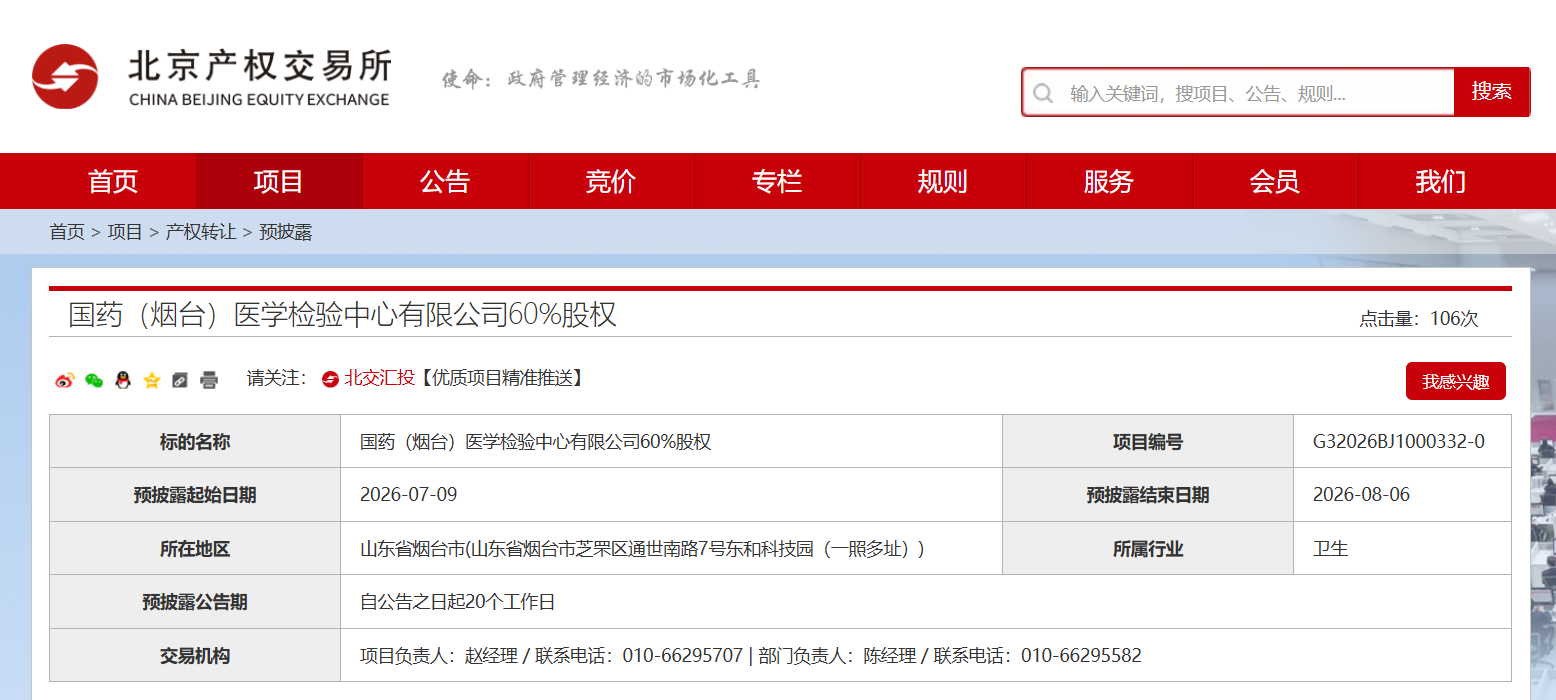Click the end date 2026-08-06
Viewport: 1556px width, 700px height.
click(x=1361, y=495)
